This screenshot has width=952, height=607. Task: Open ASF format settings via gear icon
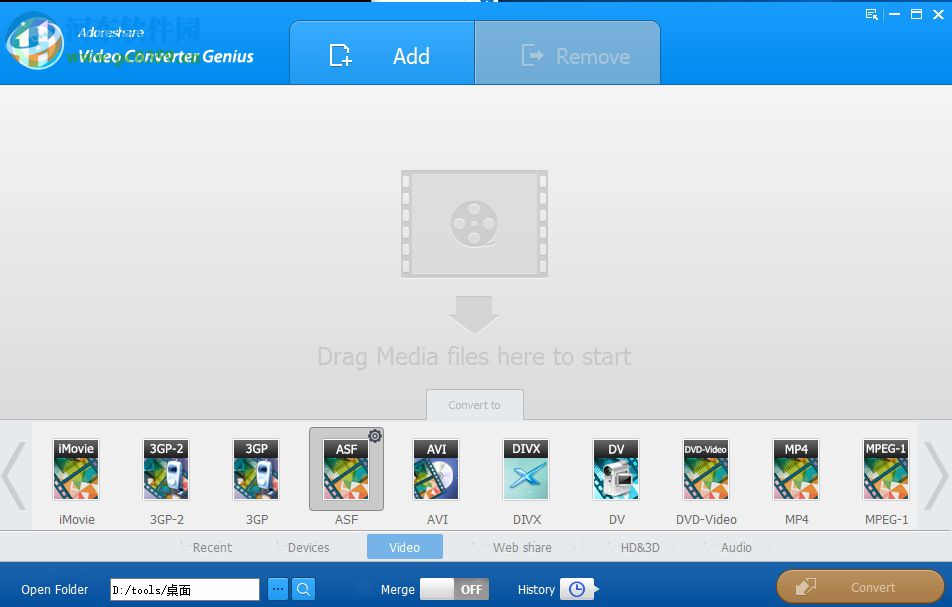coord(374,435)
